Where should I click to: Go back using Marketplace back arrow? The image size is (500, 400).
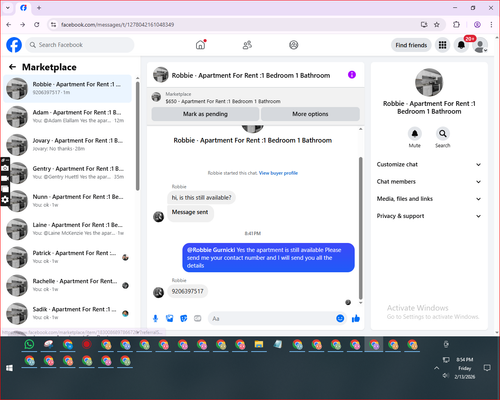click(13, 67)
